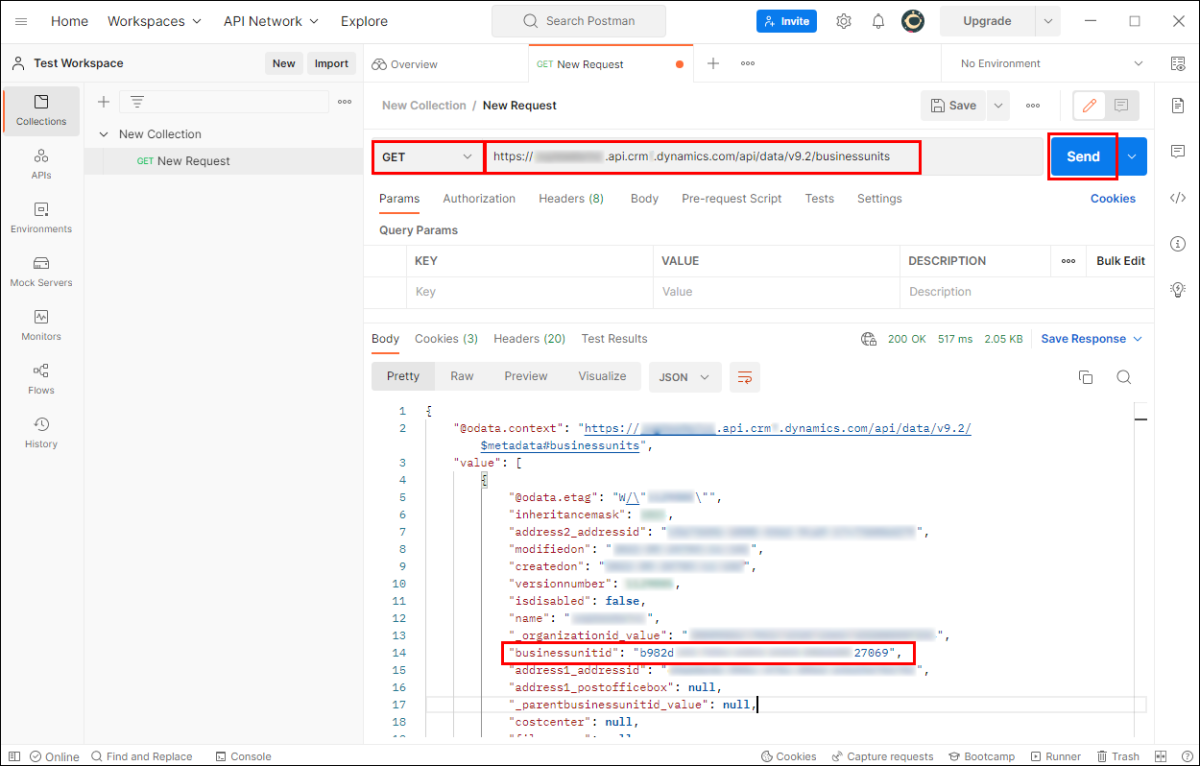Click Bulk Edit
The width and height of the screenshot is (1200, 766).
tap(1120, 261)
